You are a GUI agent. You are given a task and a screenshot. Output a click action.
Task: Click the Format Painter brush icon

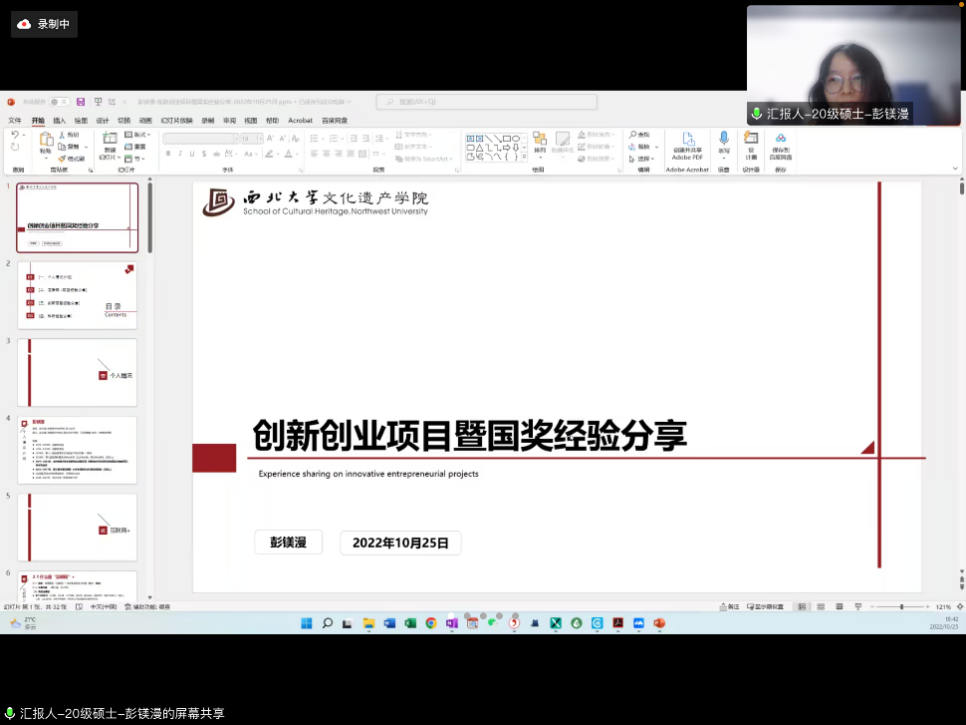tap(62, 158)
